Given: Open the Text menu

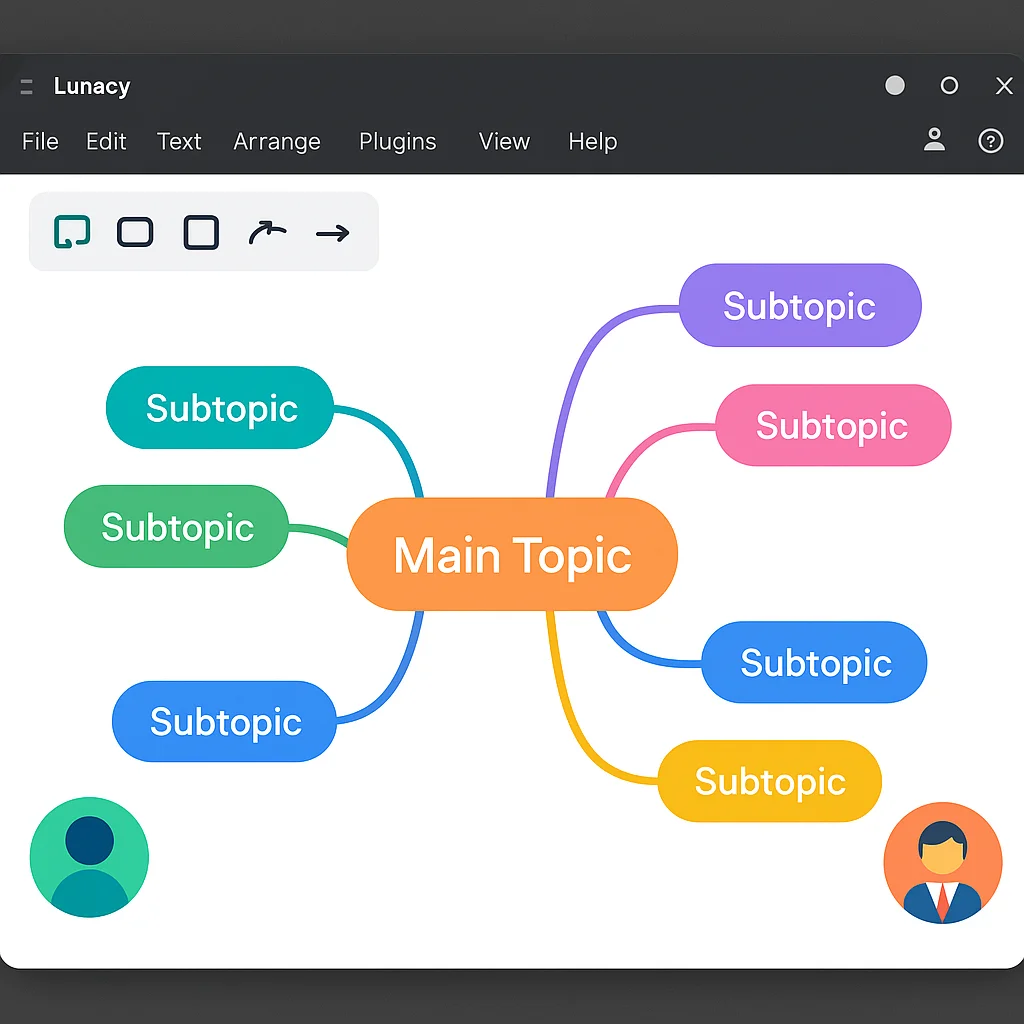Looking at the screenshot, I should (179, 141).
